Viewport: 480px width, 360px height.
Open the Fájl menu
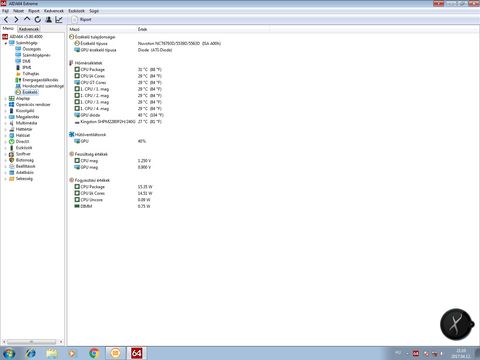point(6,11)
